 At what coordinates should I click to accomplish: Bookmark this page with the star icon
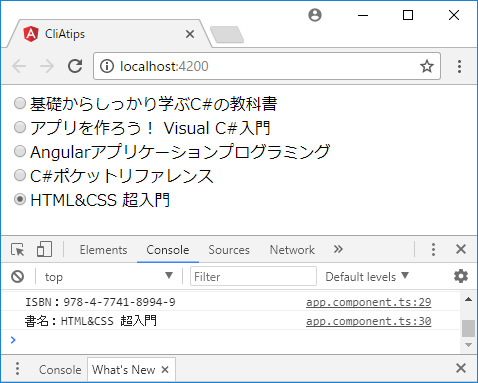(x=427, y=66)
